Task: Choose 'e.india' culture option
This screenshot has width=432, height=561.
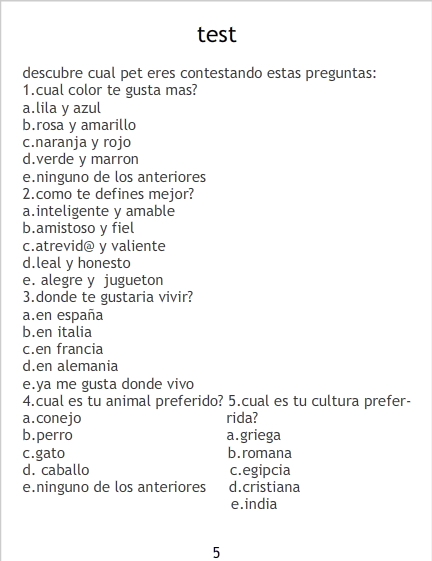Action: tap(254, 504)
